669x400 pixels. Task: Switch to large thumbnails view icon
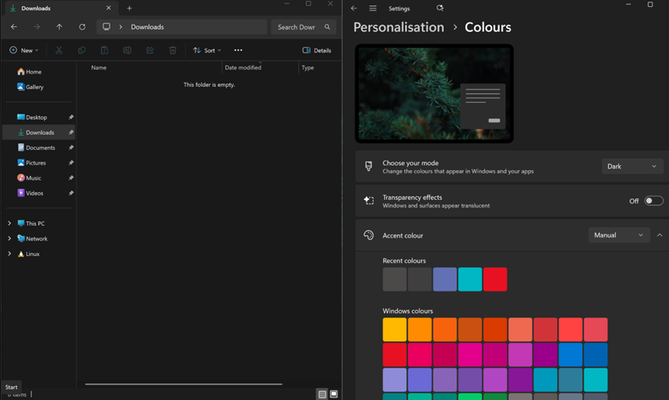point(334,394)
